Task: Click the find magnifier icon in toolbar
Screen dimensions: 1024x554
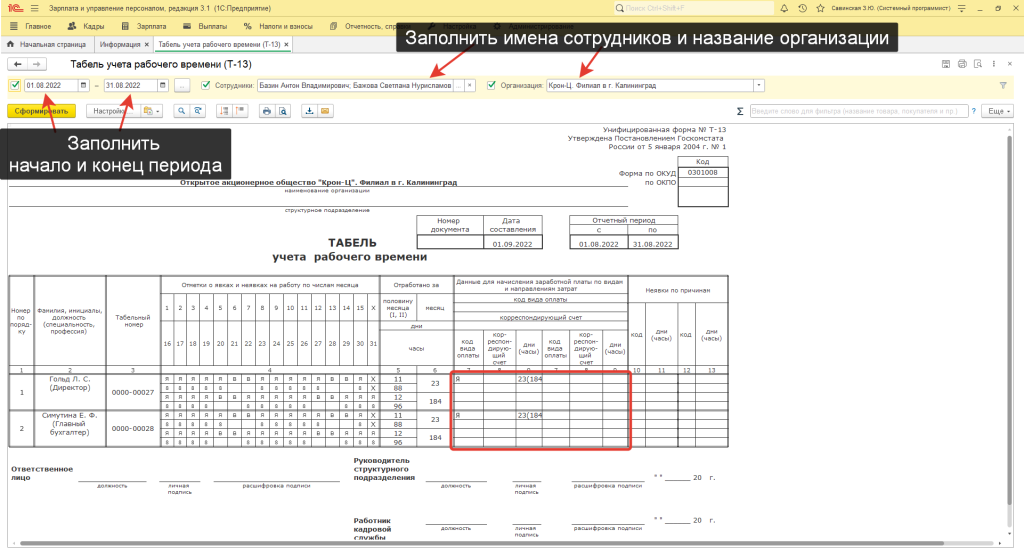Action: (181, 111)
